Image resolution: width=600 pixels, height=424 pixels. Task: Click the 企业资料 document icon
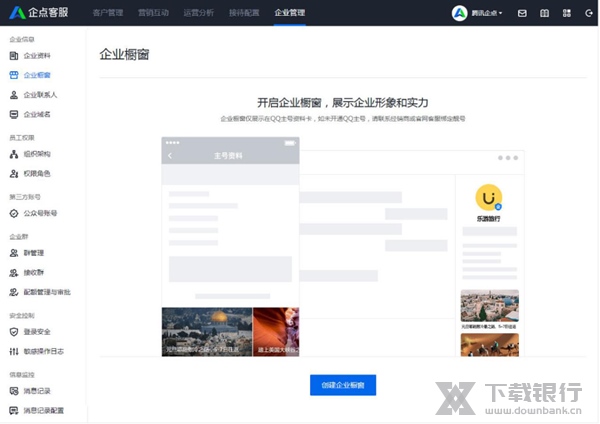pyautogui.click(x=14, y=56)
